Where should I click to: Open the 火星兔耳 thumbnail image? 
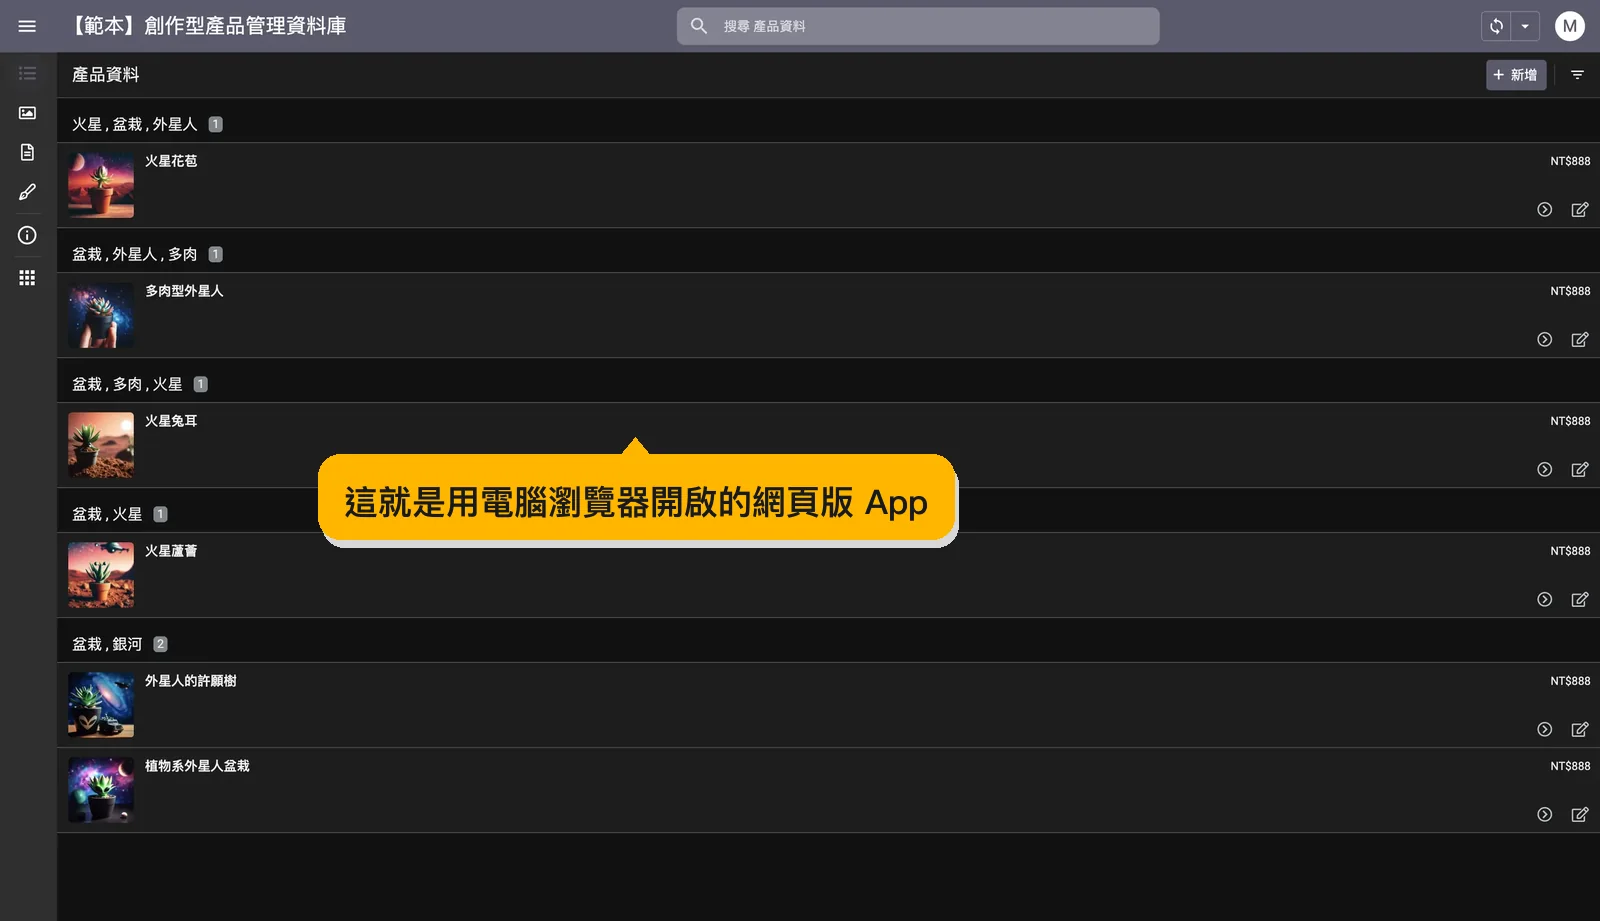(x=101, y=445)
